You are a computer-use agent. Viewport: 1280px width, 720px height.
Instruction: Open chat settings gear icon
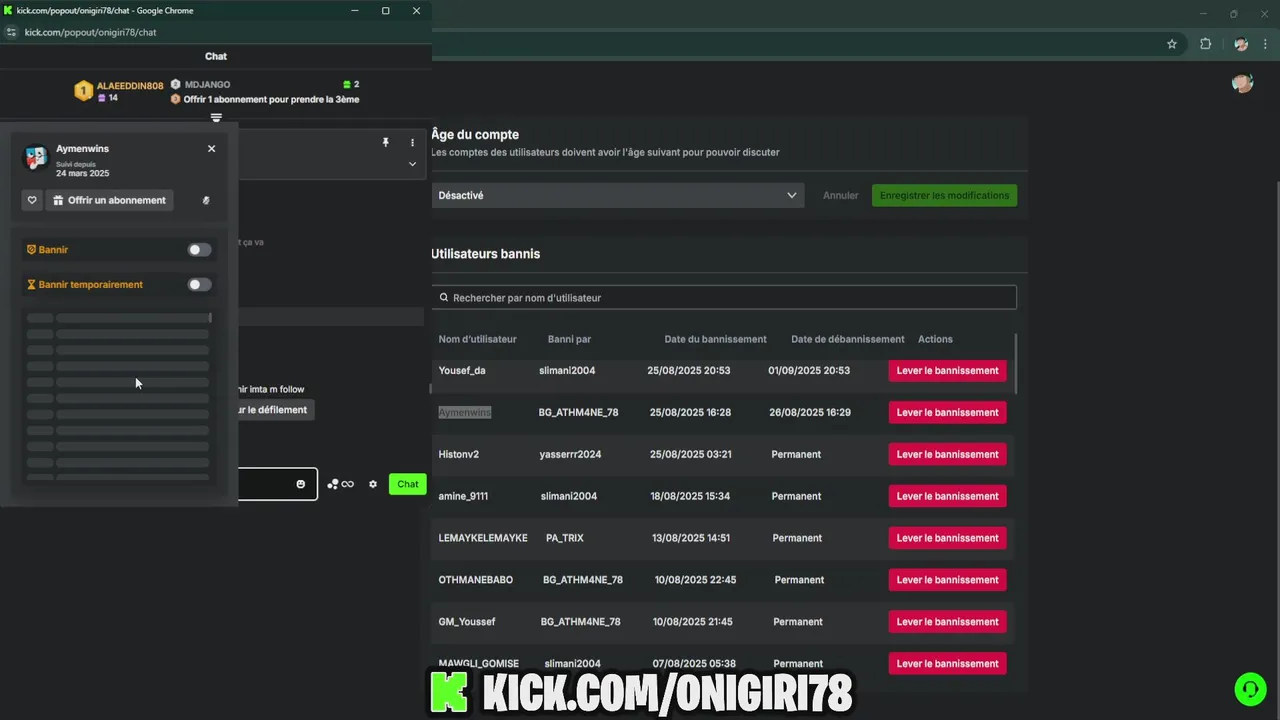[373, 484]
